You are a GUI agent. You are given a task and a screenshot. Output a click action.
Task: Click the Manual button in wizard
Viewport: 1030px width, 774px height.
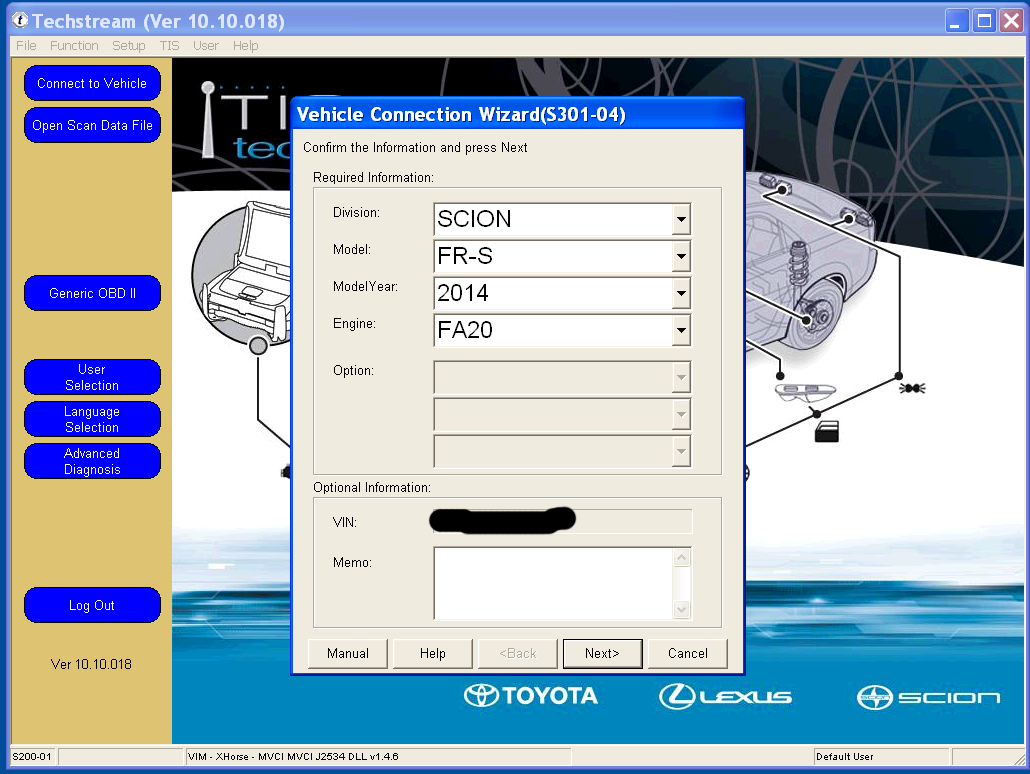348,653
